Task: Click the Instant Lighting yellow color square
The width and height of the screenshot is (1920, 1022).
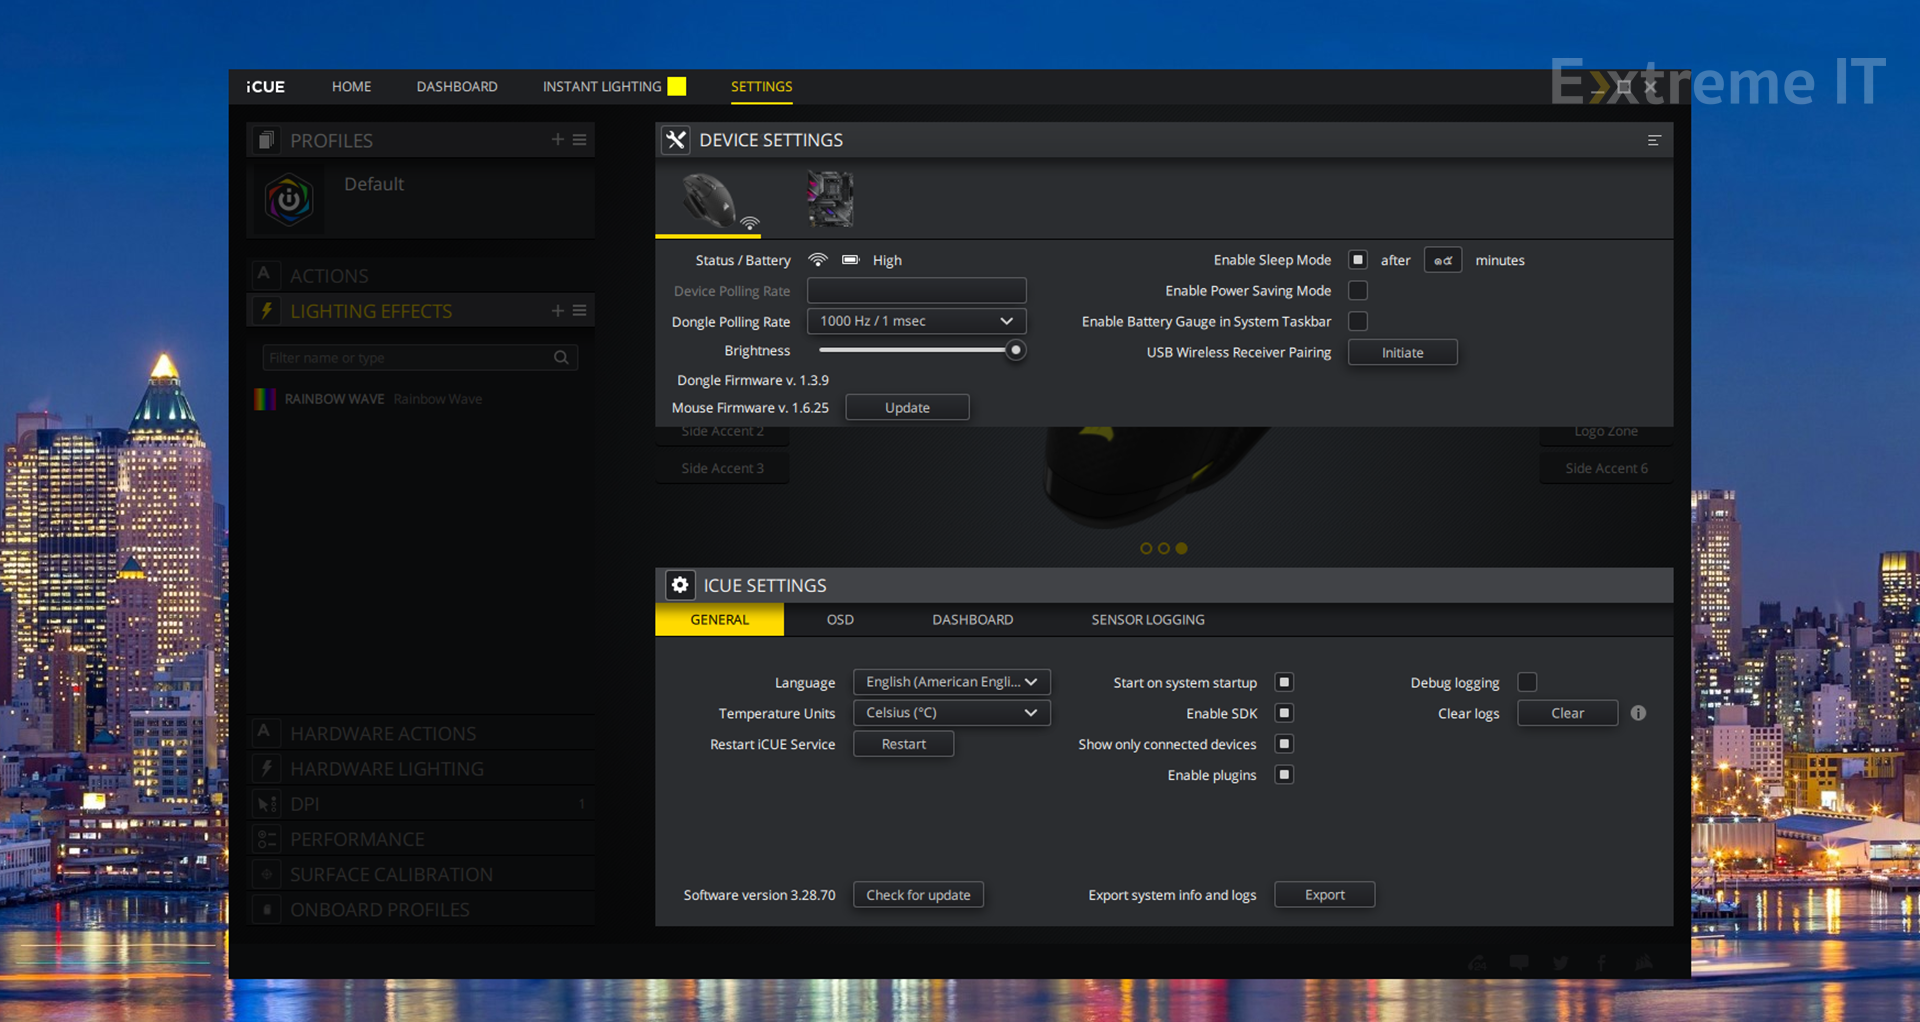Action: point(677,86)
